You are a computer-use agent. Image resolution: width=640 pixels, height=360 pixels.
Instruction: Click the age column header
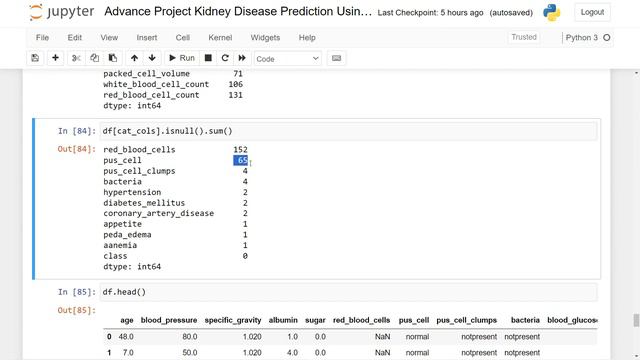(x=127, y=320)
